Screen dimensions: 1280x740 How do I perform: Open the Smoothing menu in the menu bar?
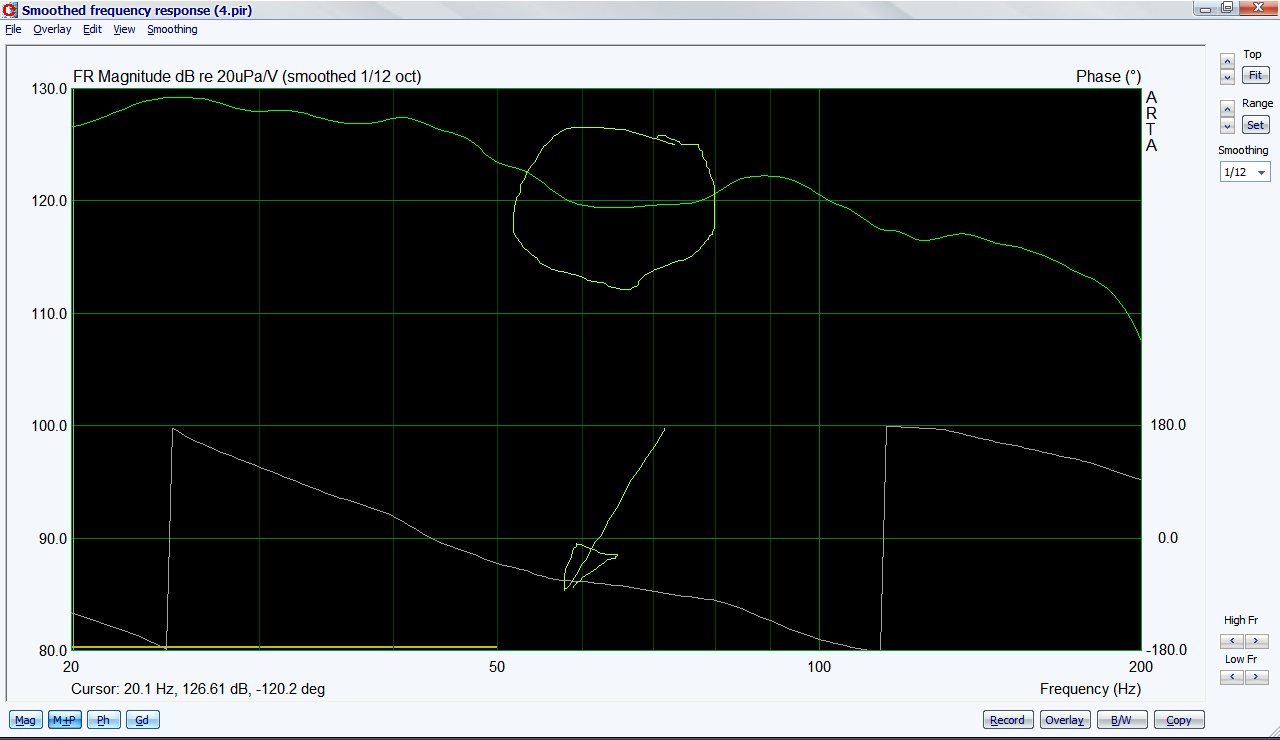tap(172, 29)
